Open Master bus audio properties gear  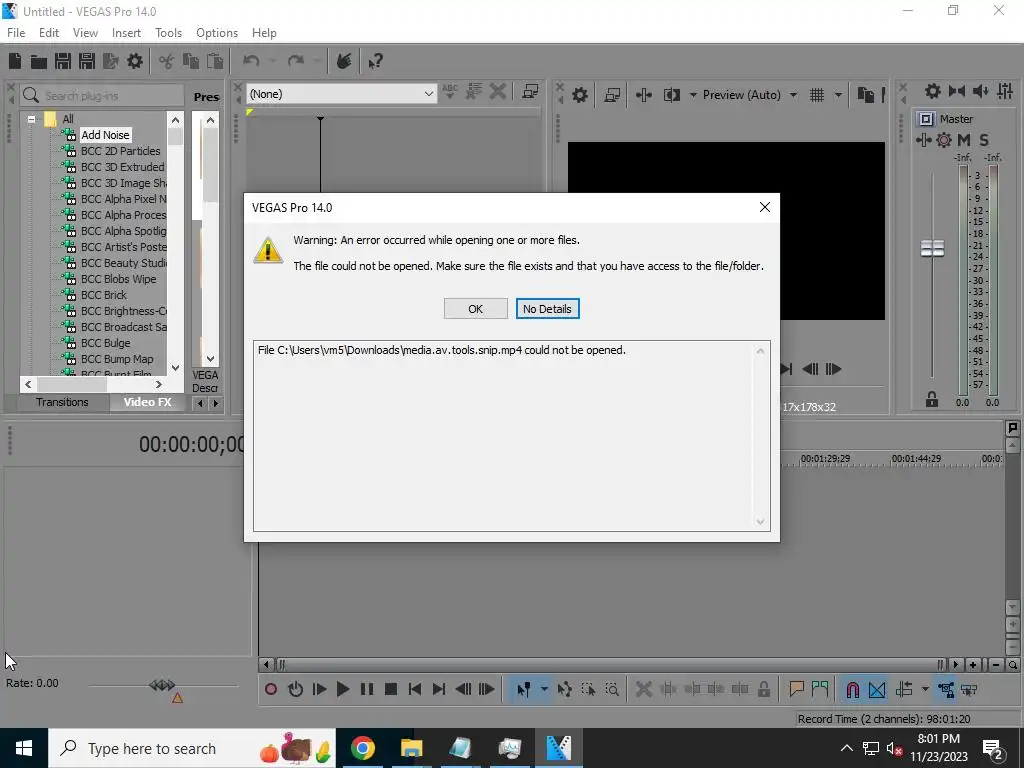point(944,140)
